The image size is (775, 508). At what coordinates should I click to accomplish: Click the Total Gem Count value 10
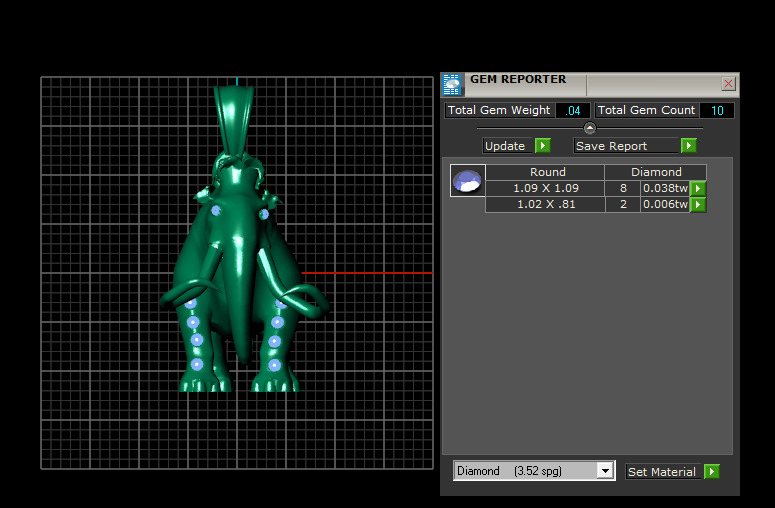pyautogui.click(x=717, y=111)
